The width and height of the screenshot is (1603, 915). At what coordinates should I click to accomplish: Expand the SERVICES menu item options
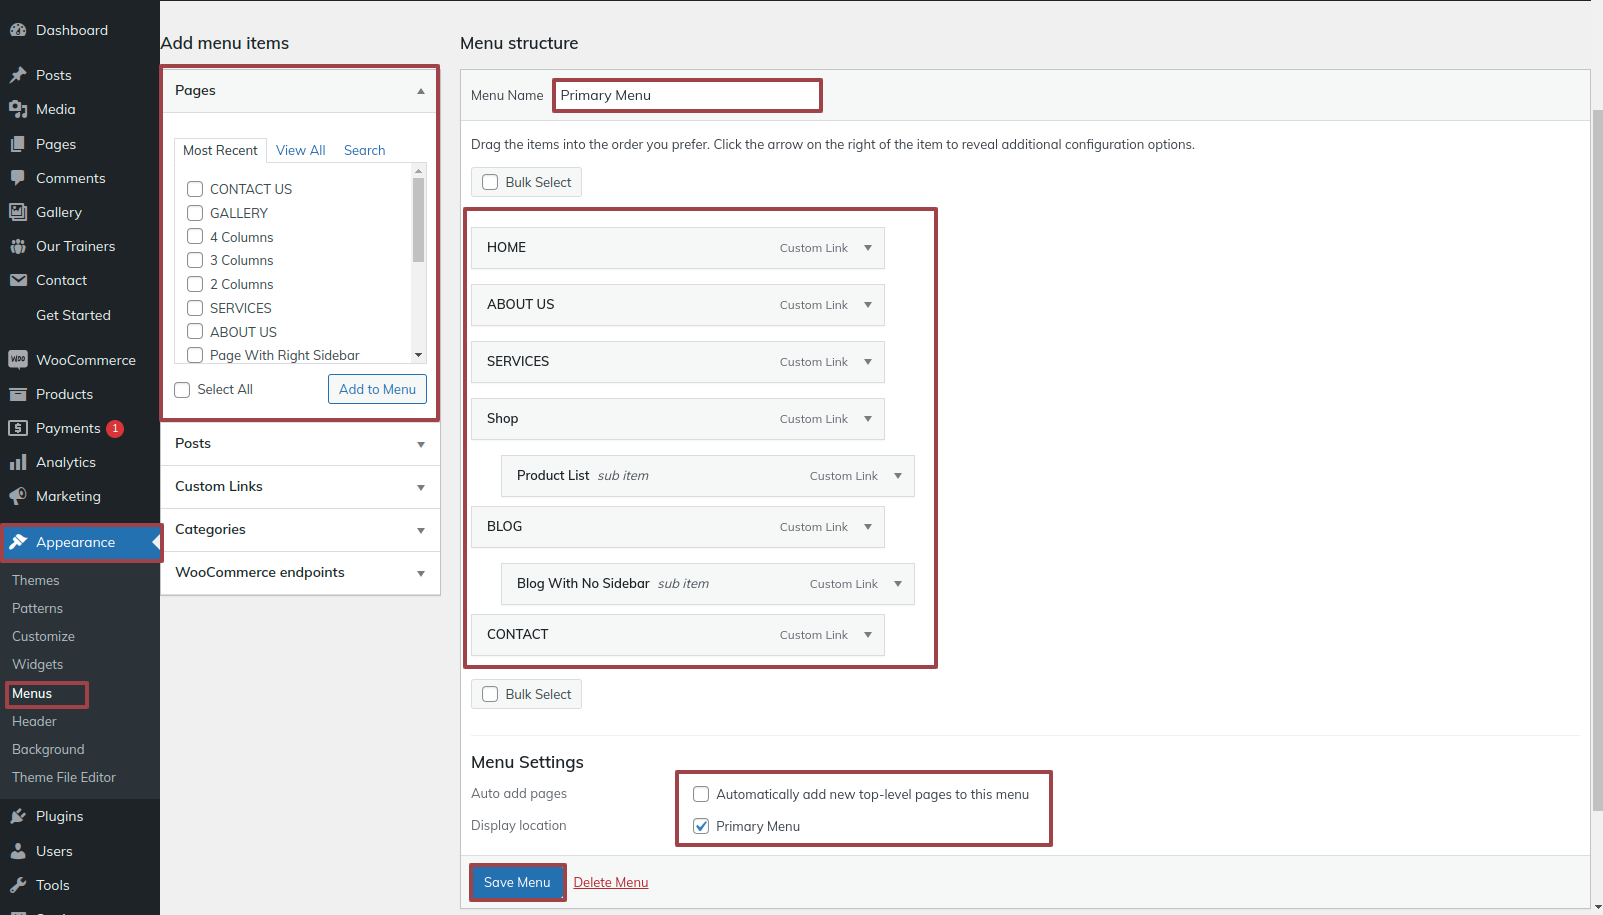tap(868, 362)
